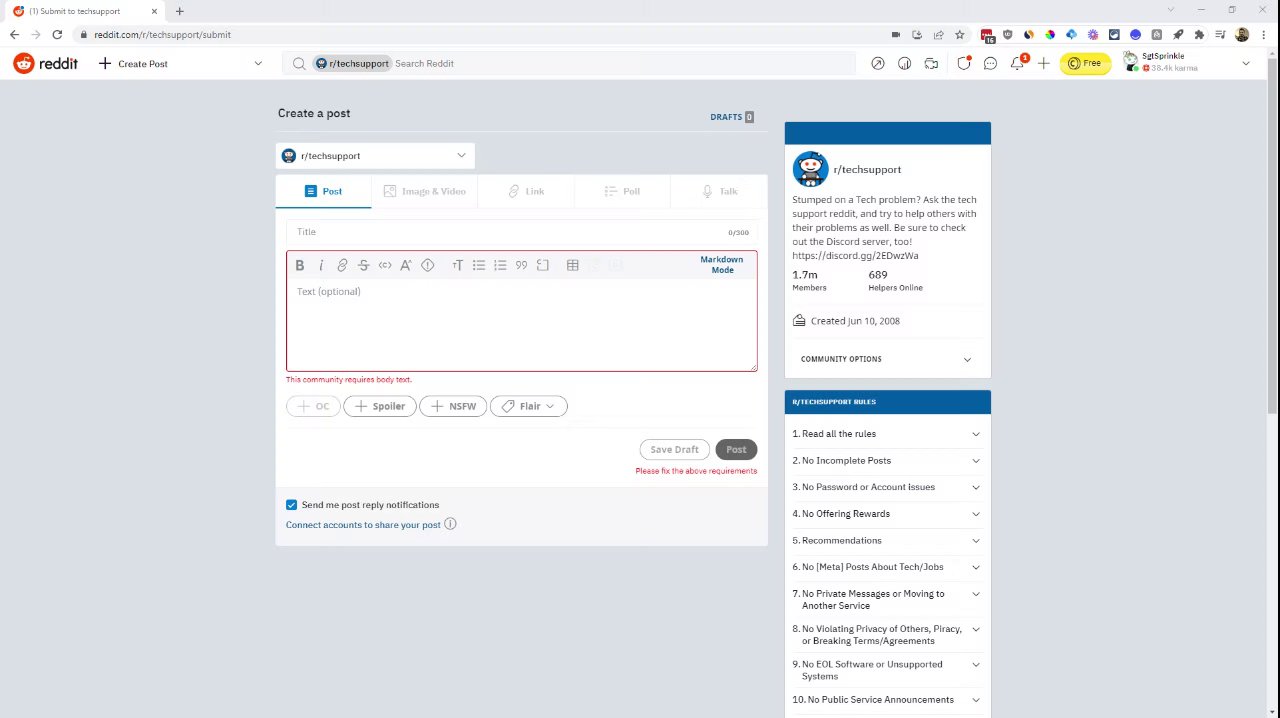Toggle the OC tag button
This screenshot has width=1280, height=718.
(x=313, y=406)
